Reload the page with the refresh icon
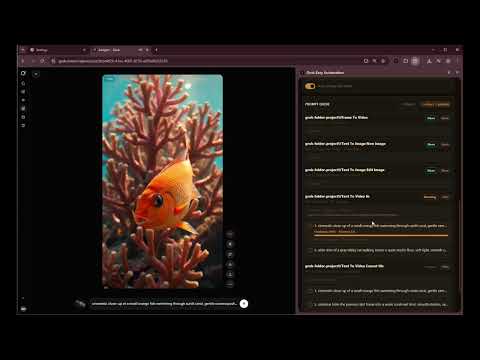Image resolution: width=480 pixels, height=360 pixels. point(42,61)
